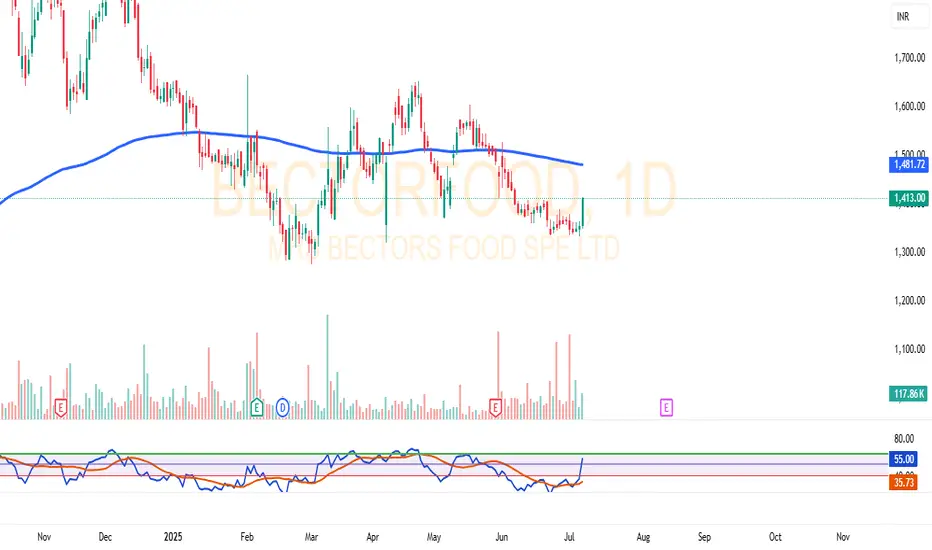Screen dimensions: 932x550
Task: Click the Jun time axis label
Action: tap(502, 537)
